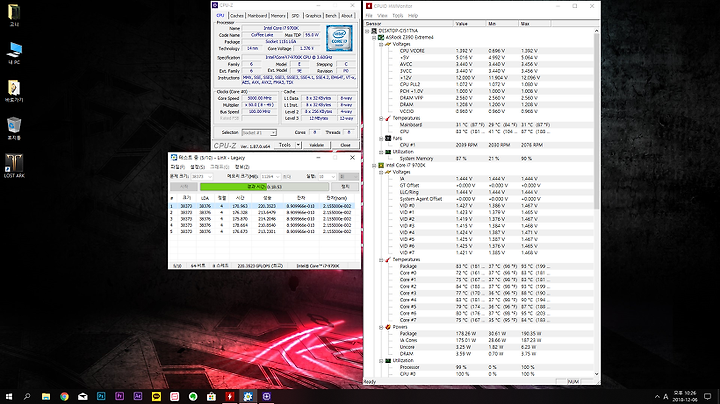Launch Photoshop from the taskbar
This screenshot has height=404, width=720.
(x=101, y=396)
